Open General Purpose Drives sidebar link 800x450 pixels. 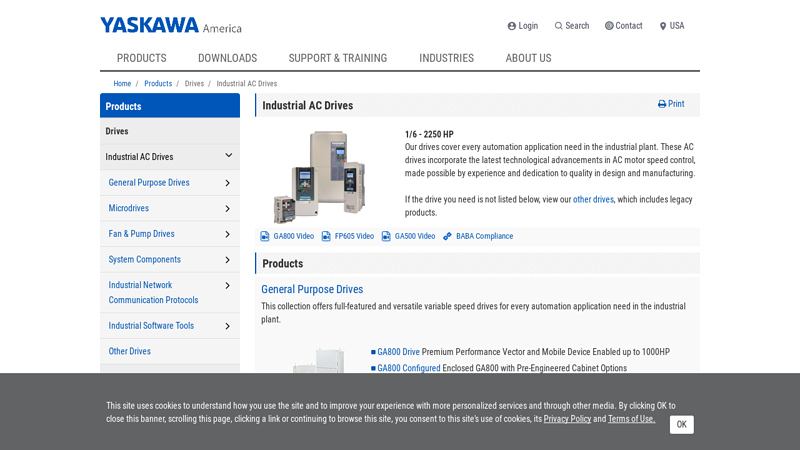click(149, 183)
